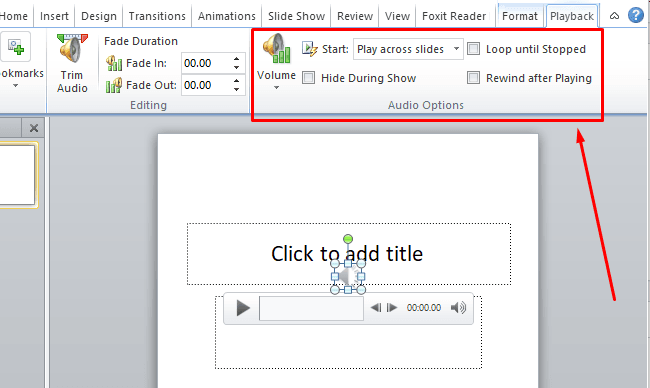Open the Start playback dropdown
Viewport: 650px width, 388px height.
(456, 49)
